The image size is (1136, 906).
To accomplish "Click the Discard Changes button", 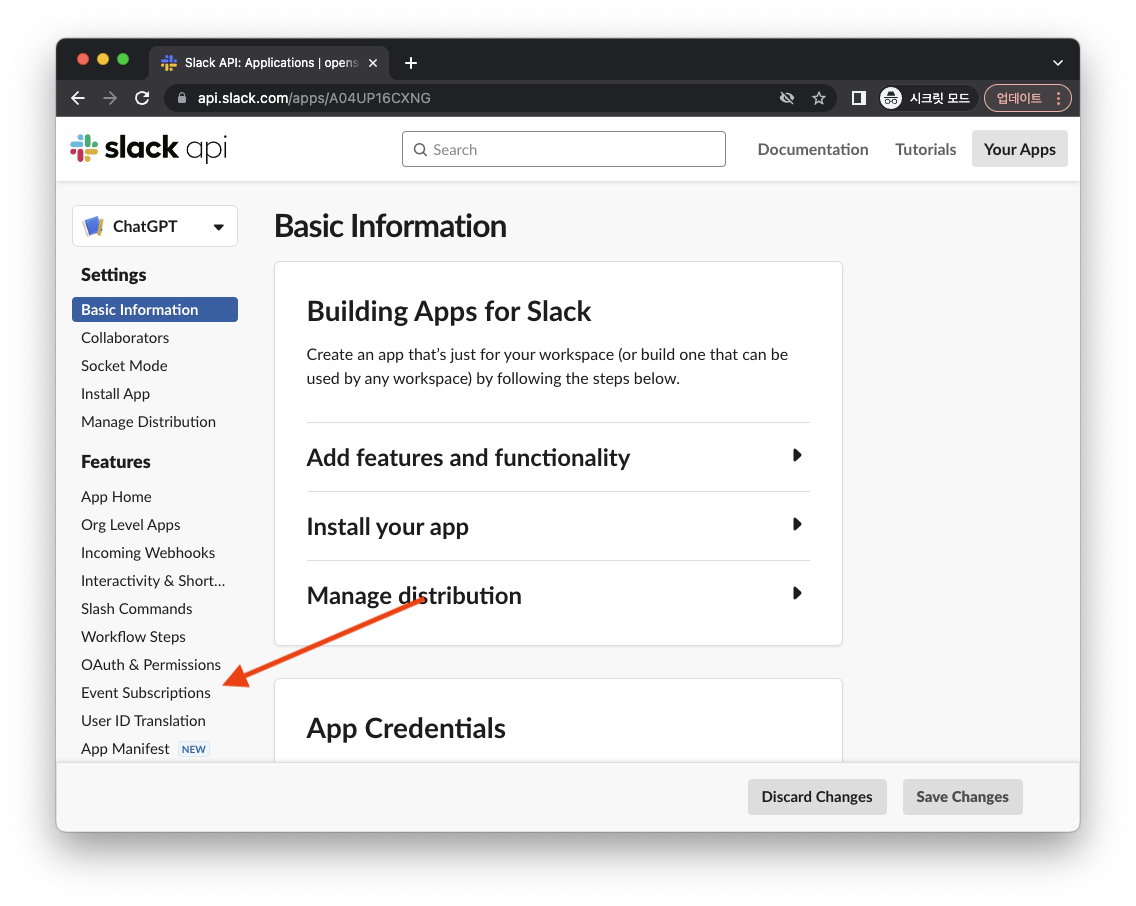I will (x=816, y=797).
